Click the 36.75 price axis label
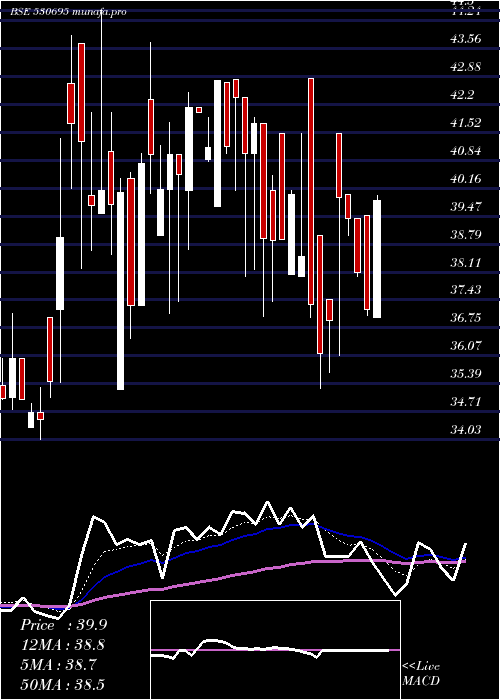 point(466,318)
